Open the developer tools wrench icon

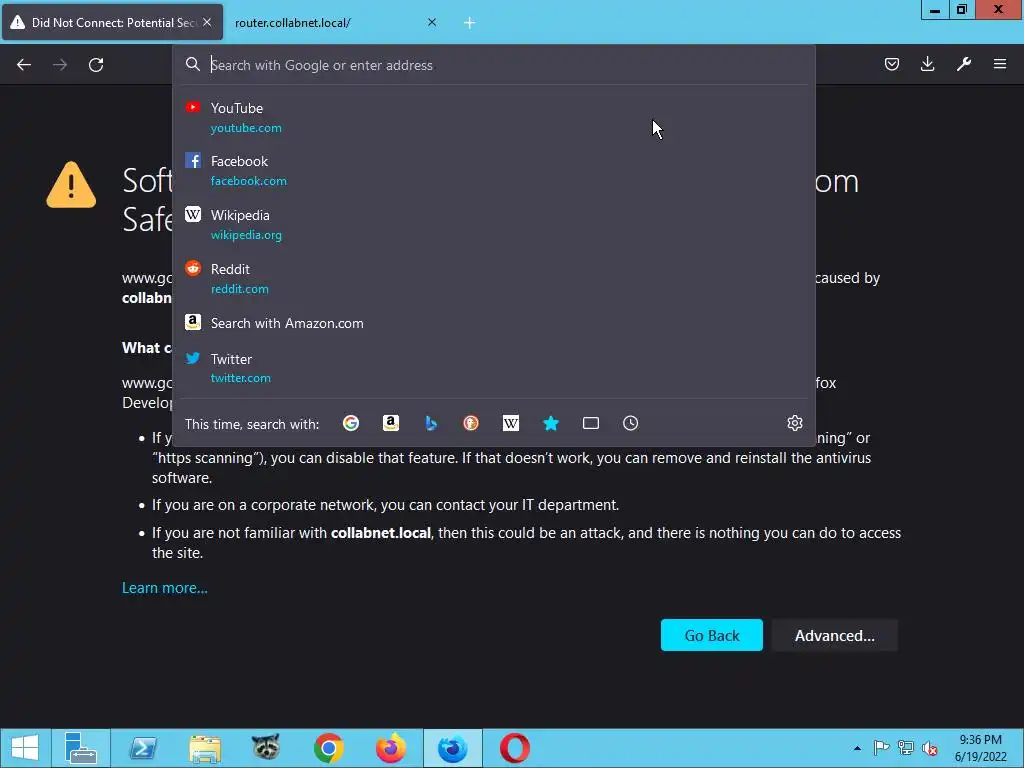964,64
